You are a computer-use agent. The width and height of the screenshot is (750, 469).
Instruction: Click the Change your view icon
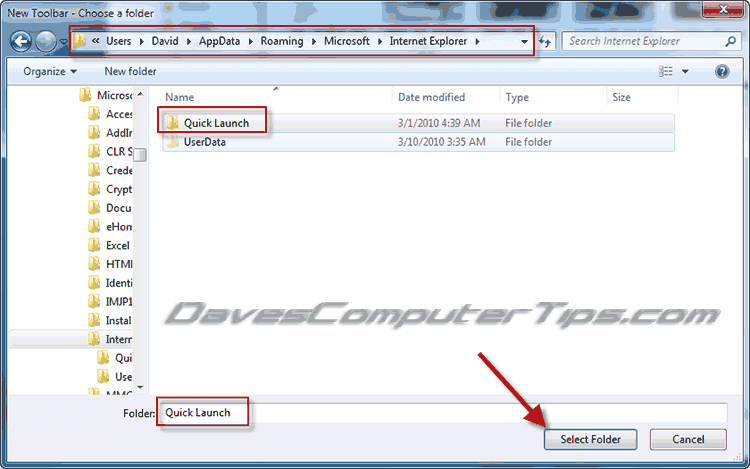(x=665, y=71)
